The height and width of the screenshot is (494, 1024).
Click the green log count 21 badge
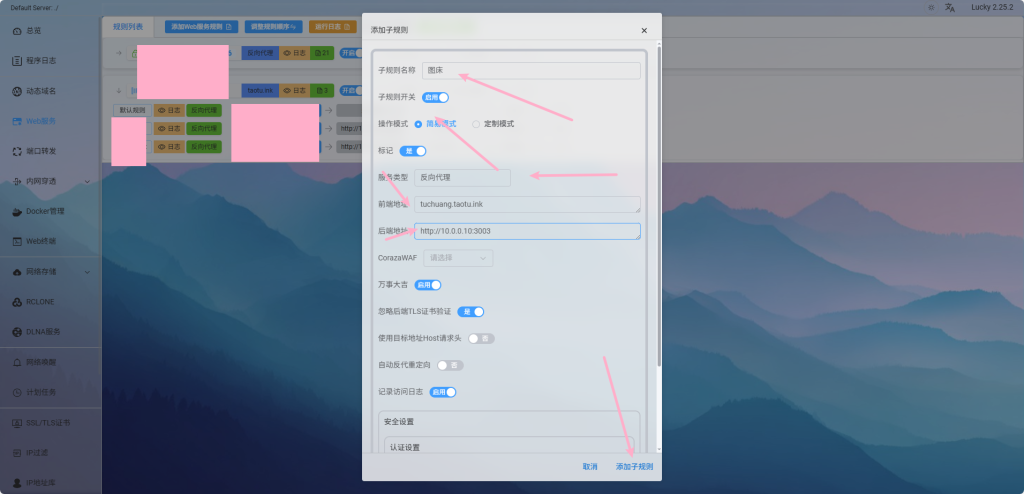tap(321, 53)
